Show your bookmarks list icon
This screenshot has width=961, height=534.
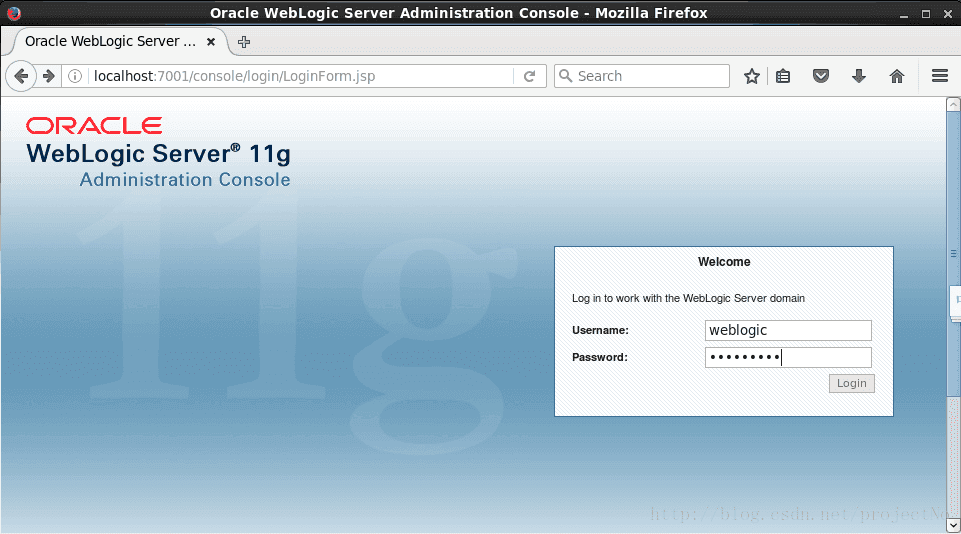783,76
